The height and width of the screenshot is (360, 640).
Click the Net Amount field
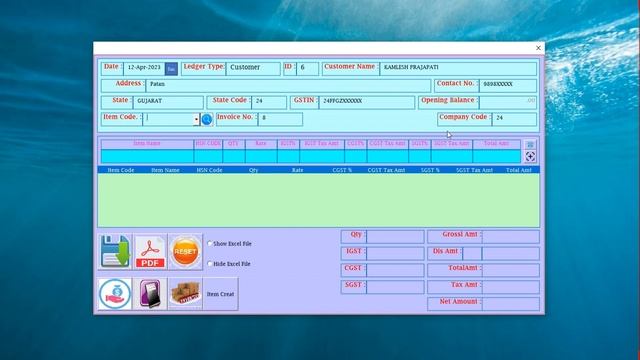(511, 303)
